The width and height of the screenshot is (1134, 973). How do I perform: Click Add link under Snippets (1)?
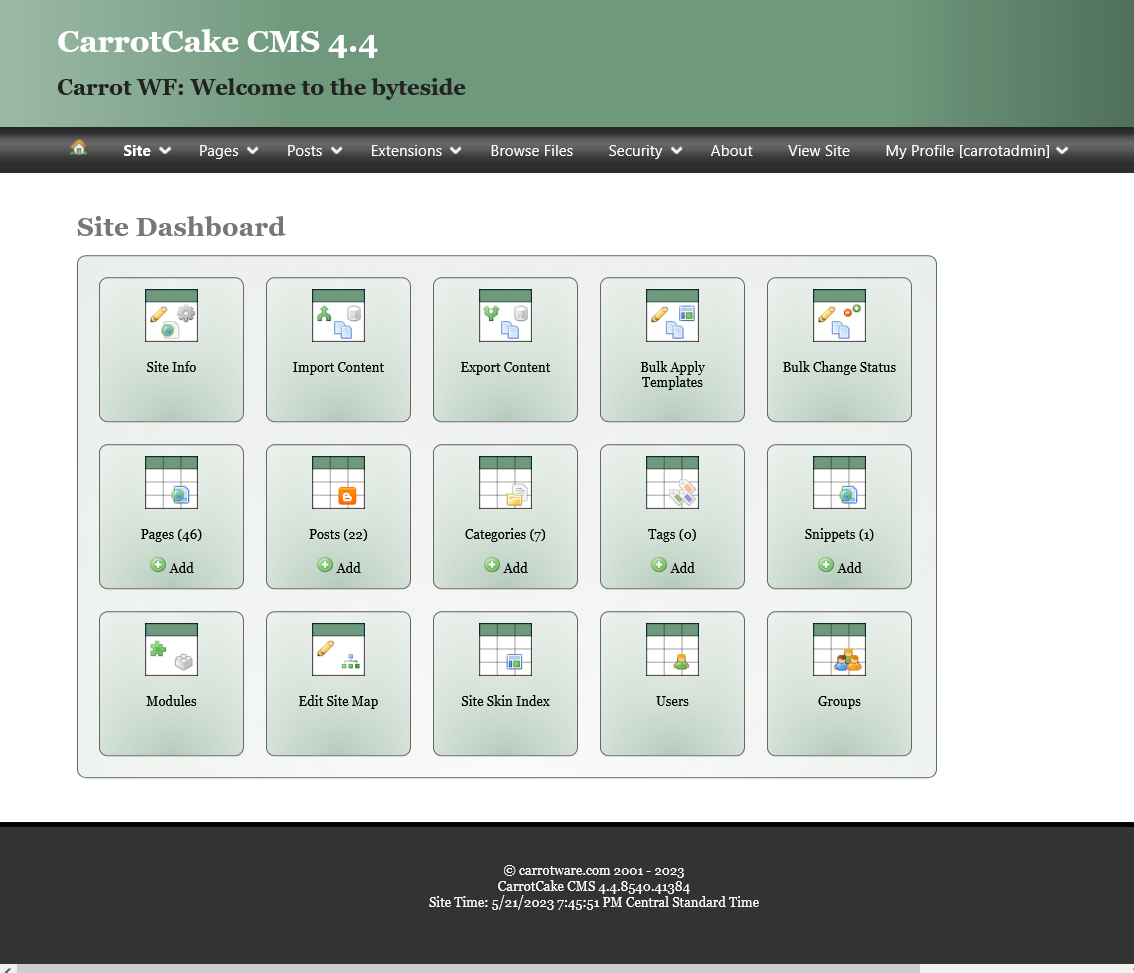[x=850, y=568]
